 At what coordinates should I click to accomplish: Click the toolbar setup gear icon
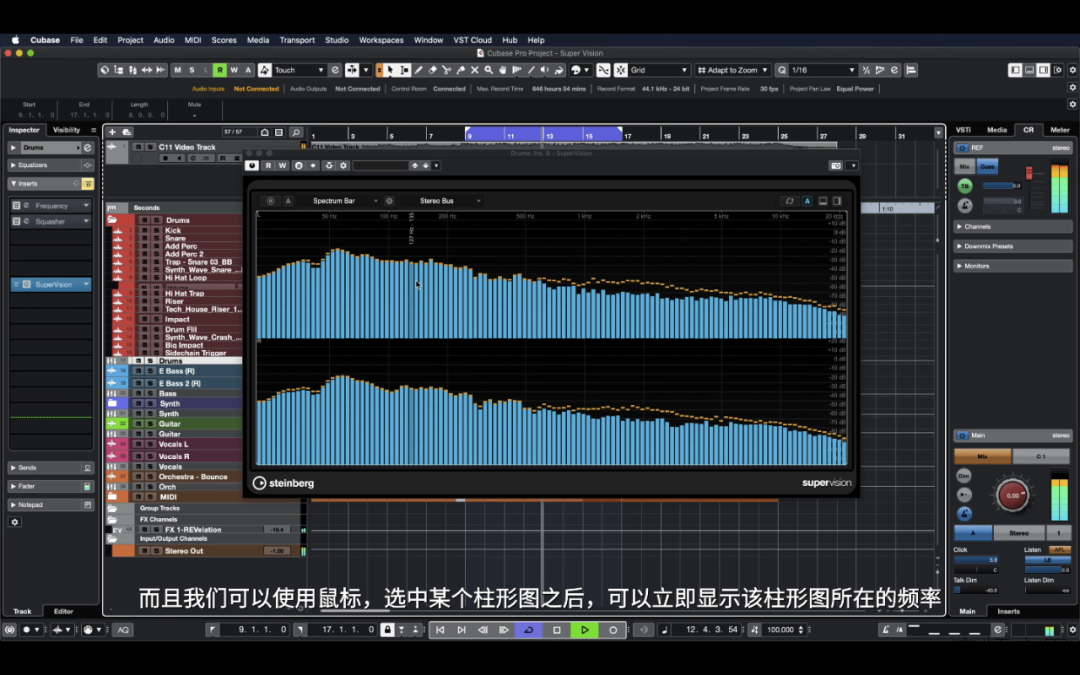(x=1072, y=70)
